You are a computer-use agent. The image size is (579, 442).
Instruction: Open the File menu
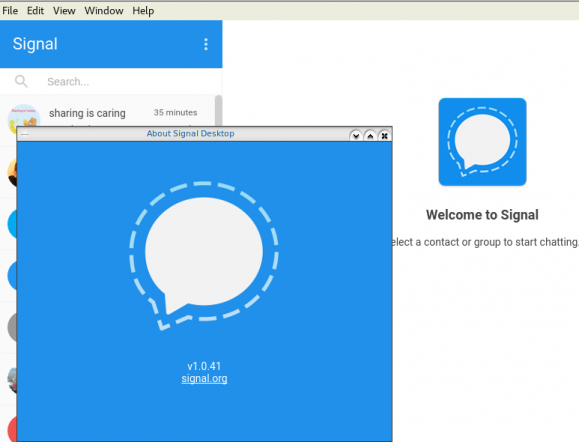[x=10, y=11]
